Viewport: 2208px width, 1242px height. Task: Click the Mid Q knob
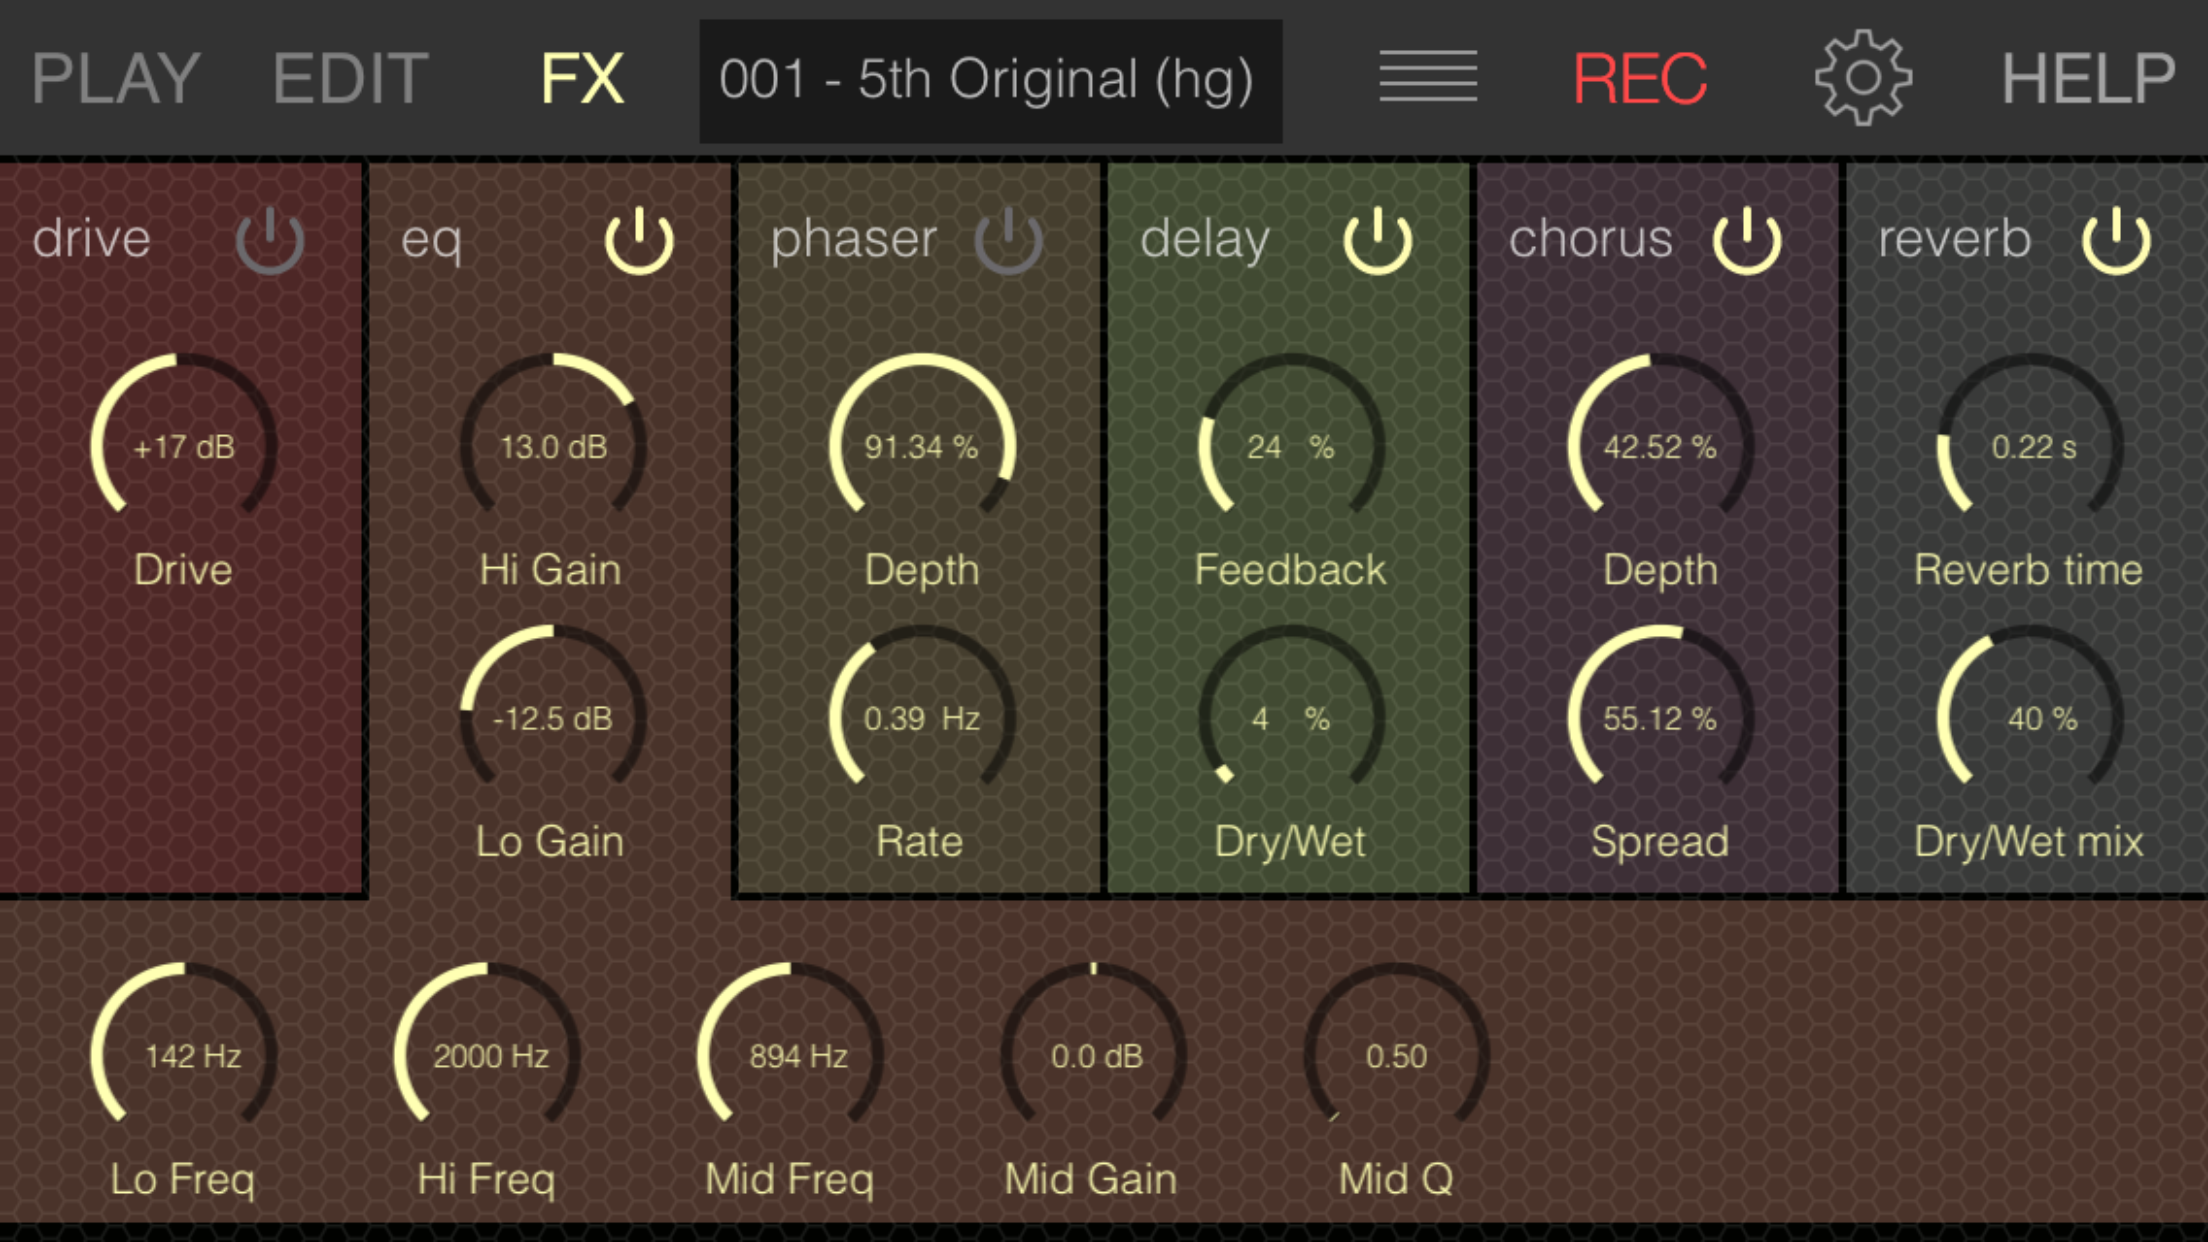1396,1056
